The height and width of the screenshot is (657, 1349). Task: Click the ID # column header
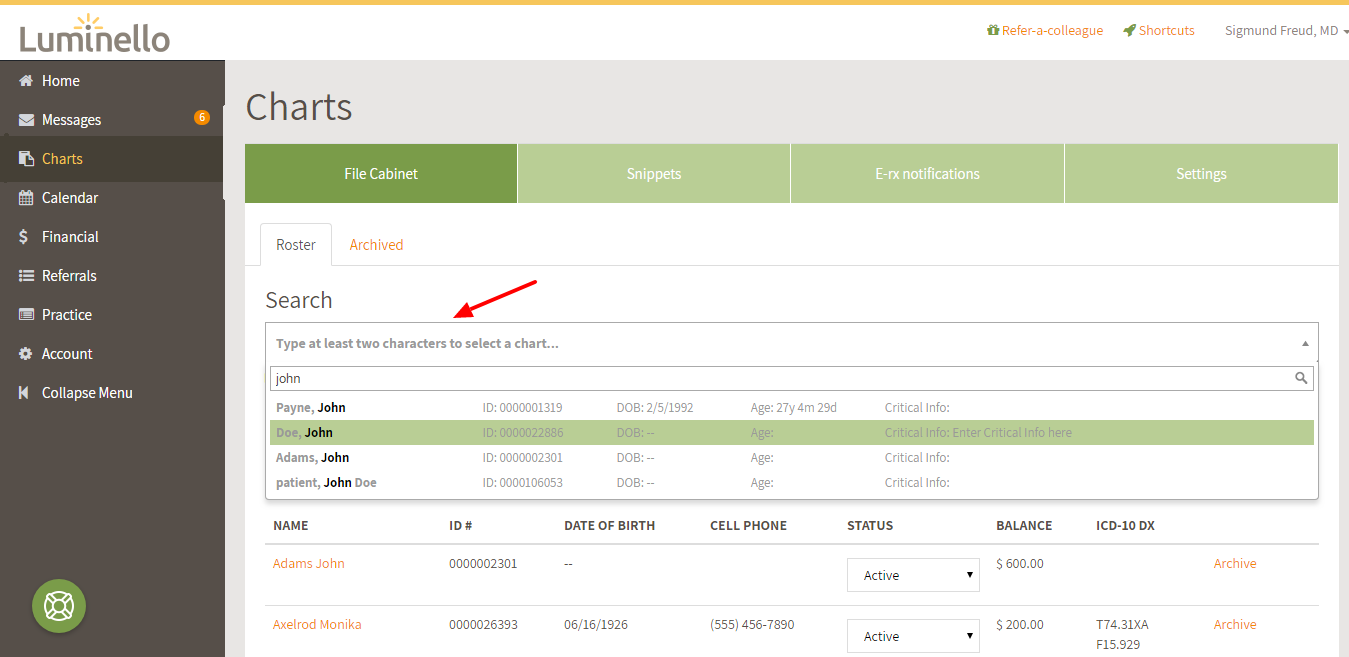(460, 525)
